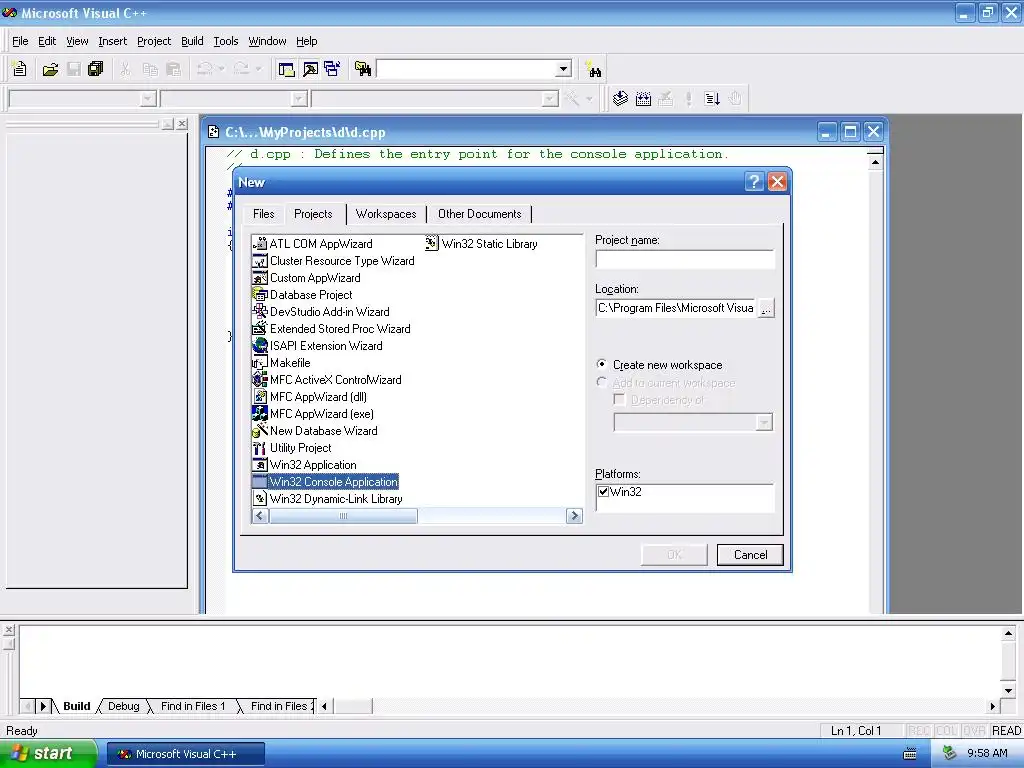The height and width of the screenshot is (768, 1024).
Task: Switch to the Workspaces tab
Action: (x=386, y=214)
